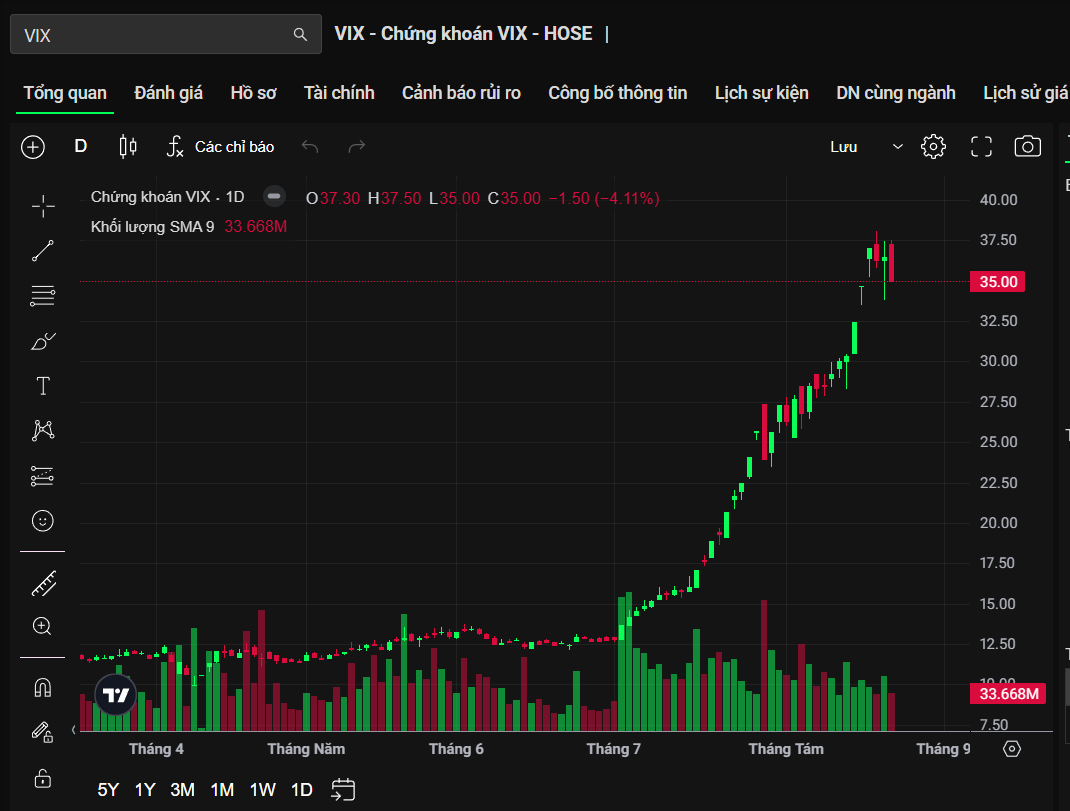Click the 33.668M volume label
Screen dimensions: 1070x811
pos(1008,694)
